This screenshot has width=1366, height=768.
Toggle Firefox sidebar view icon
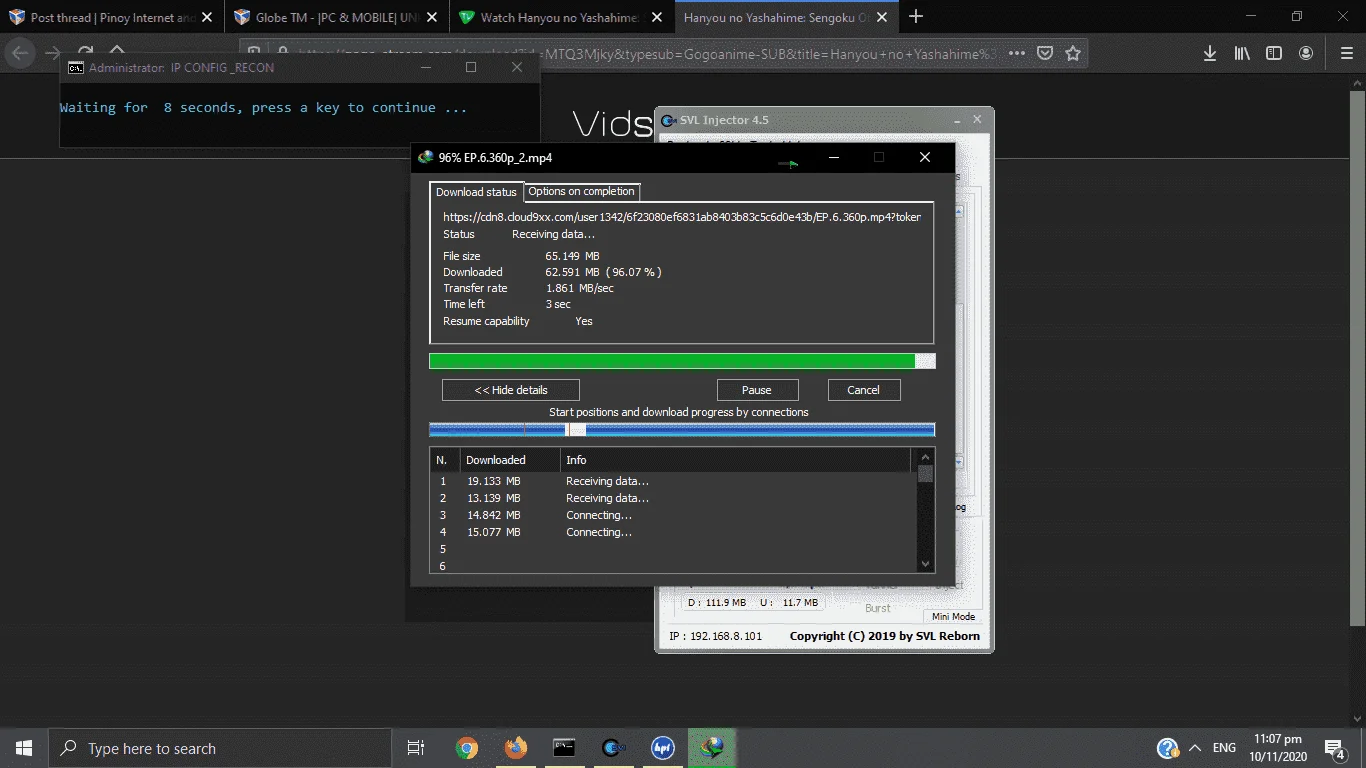[x=1274, y=53]
